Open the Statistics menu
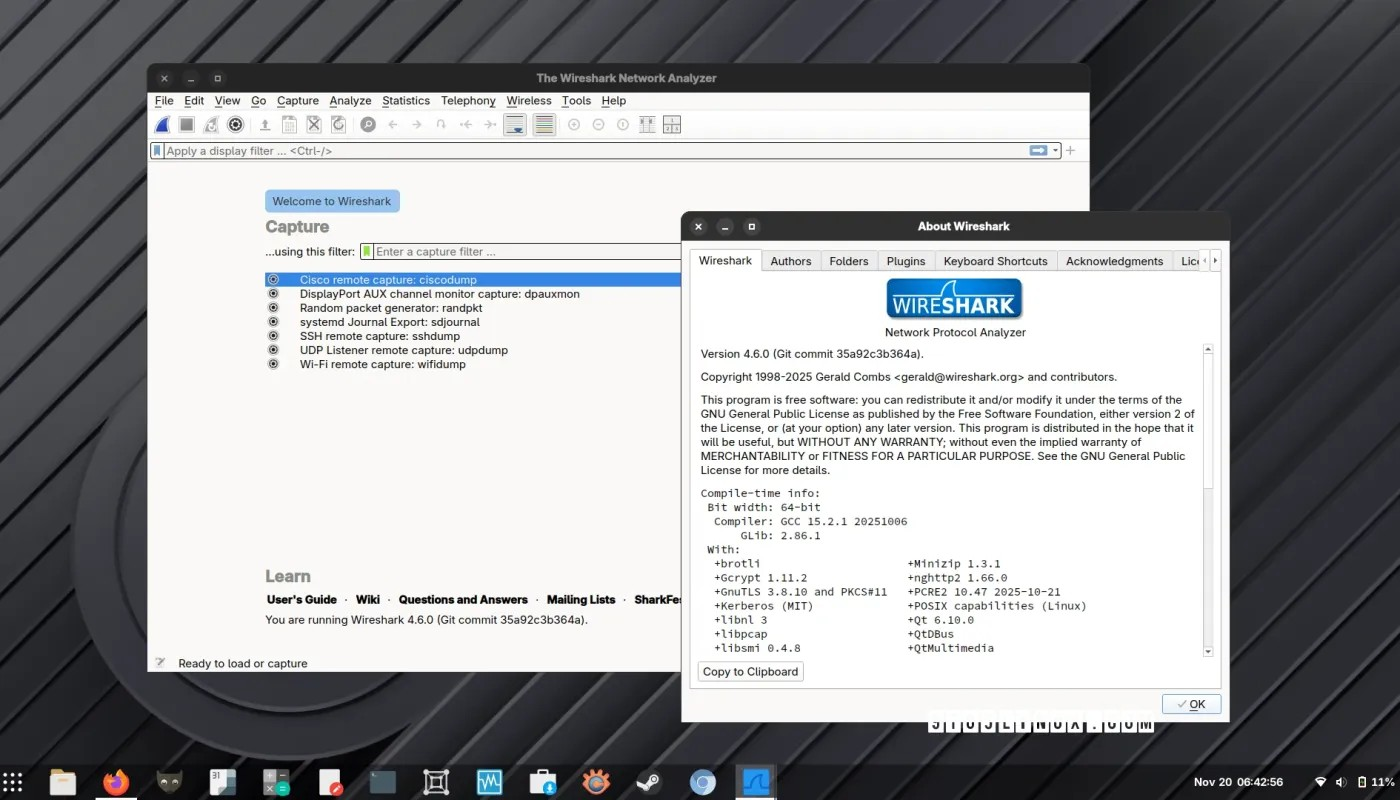The width and height of the screenshot is (1400, 800). point(405,100)
